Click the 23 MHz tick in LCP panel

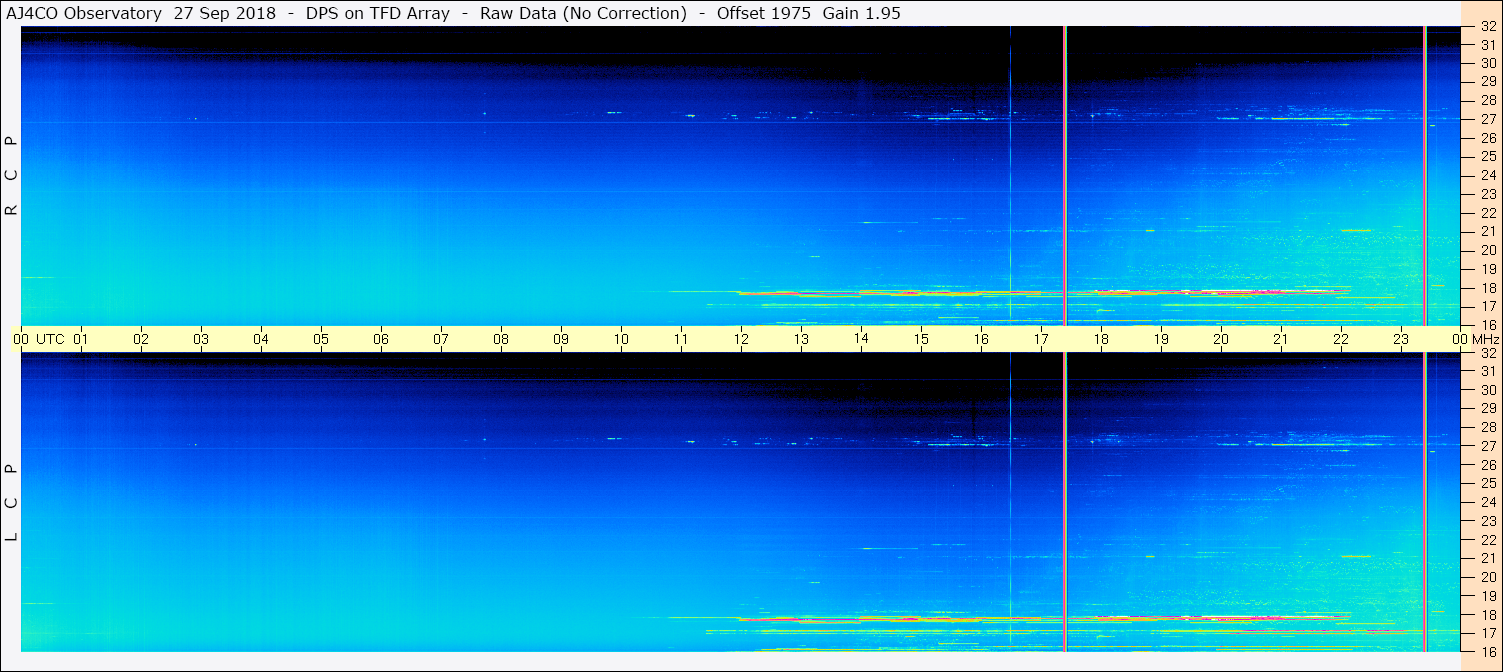tap(1487, 521)
